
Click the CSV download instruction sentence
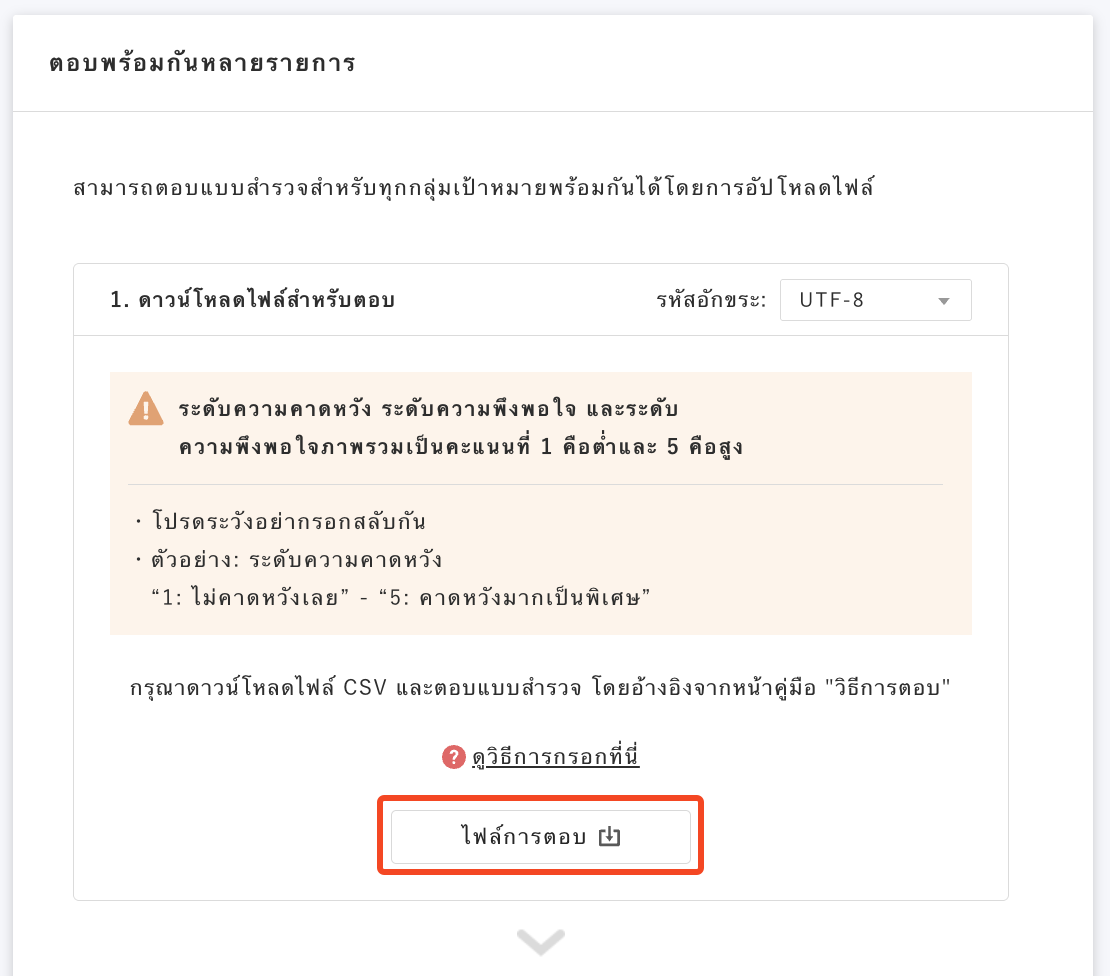(540, 687)
